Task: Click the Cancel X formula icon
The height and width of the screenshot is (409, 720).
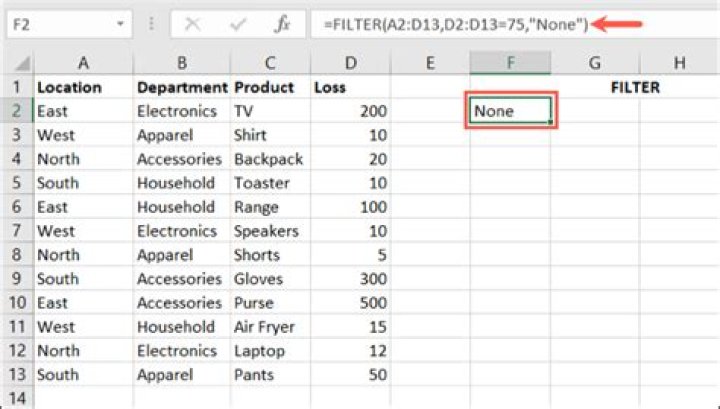Action: click(192, 24)
